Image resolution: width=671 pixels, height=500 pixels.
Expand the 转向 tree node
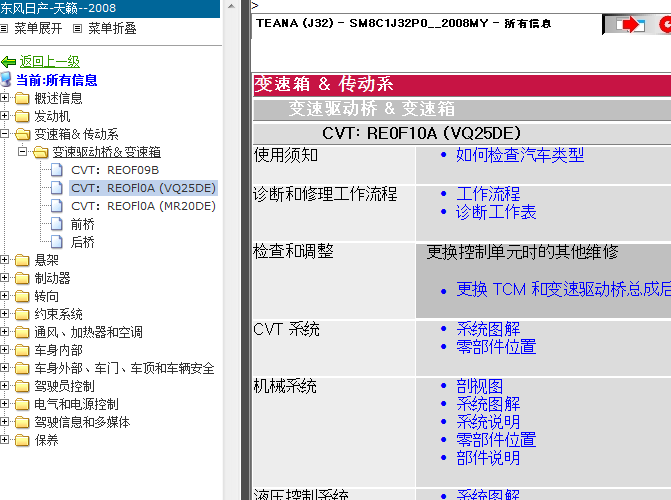(4, 295)
